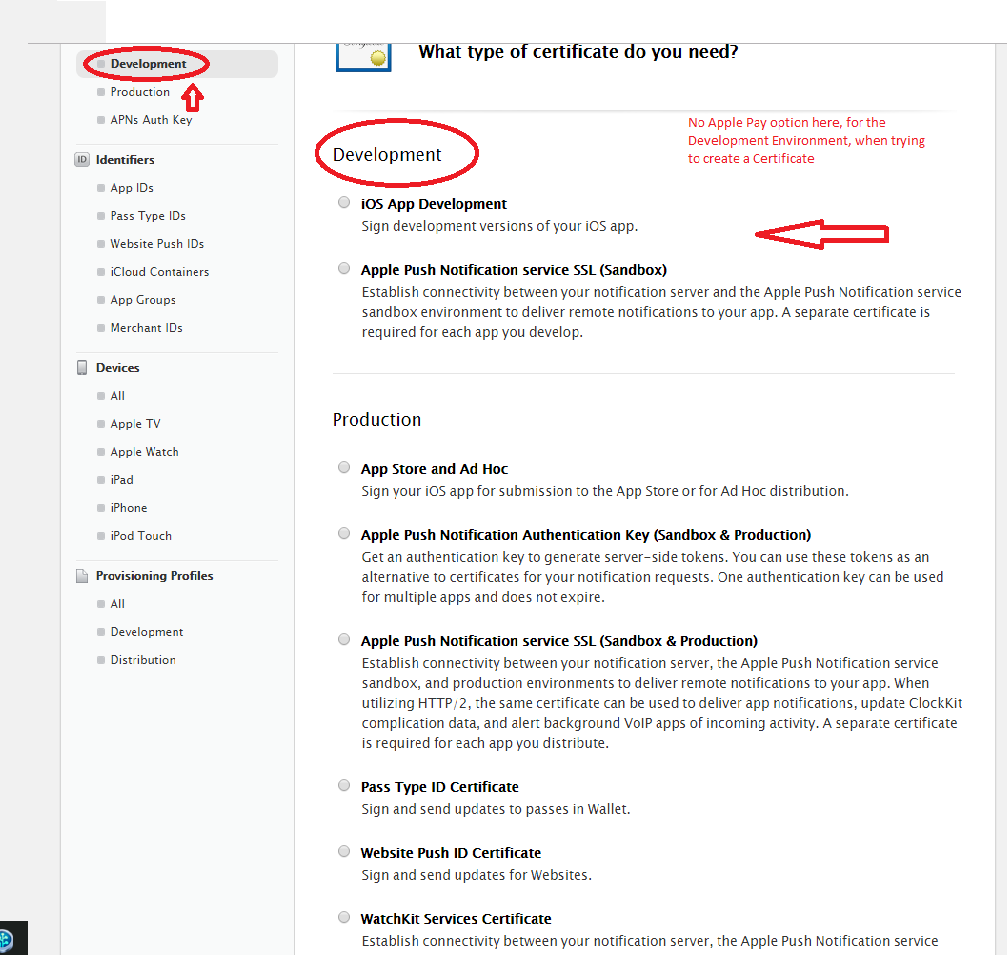1007x955 pixels.
Task: Select App Store and Ad Hoc option
Action: (x=344, y=468)
